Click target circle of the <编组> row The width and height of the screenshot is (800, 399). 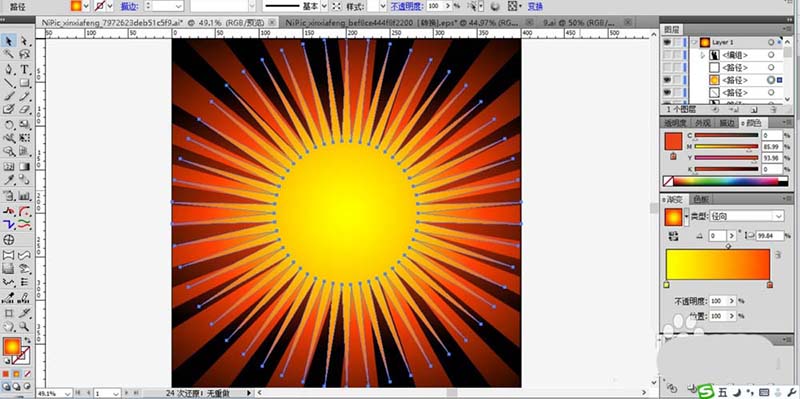770,55
